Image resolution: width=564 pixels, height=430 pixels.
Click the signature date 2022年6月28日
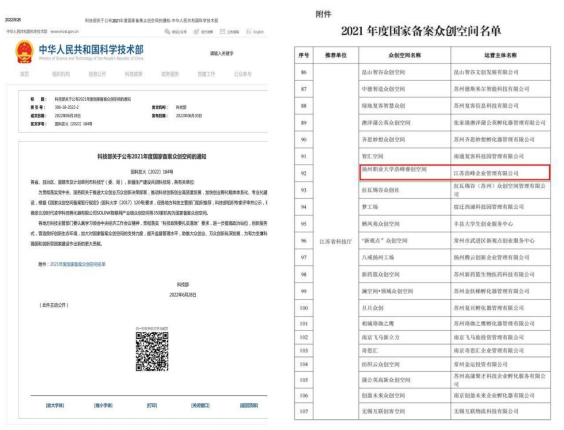point(183,295)
